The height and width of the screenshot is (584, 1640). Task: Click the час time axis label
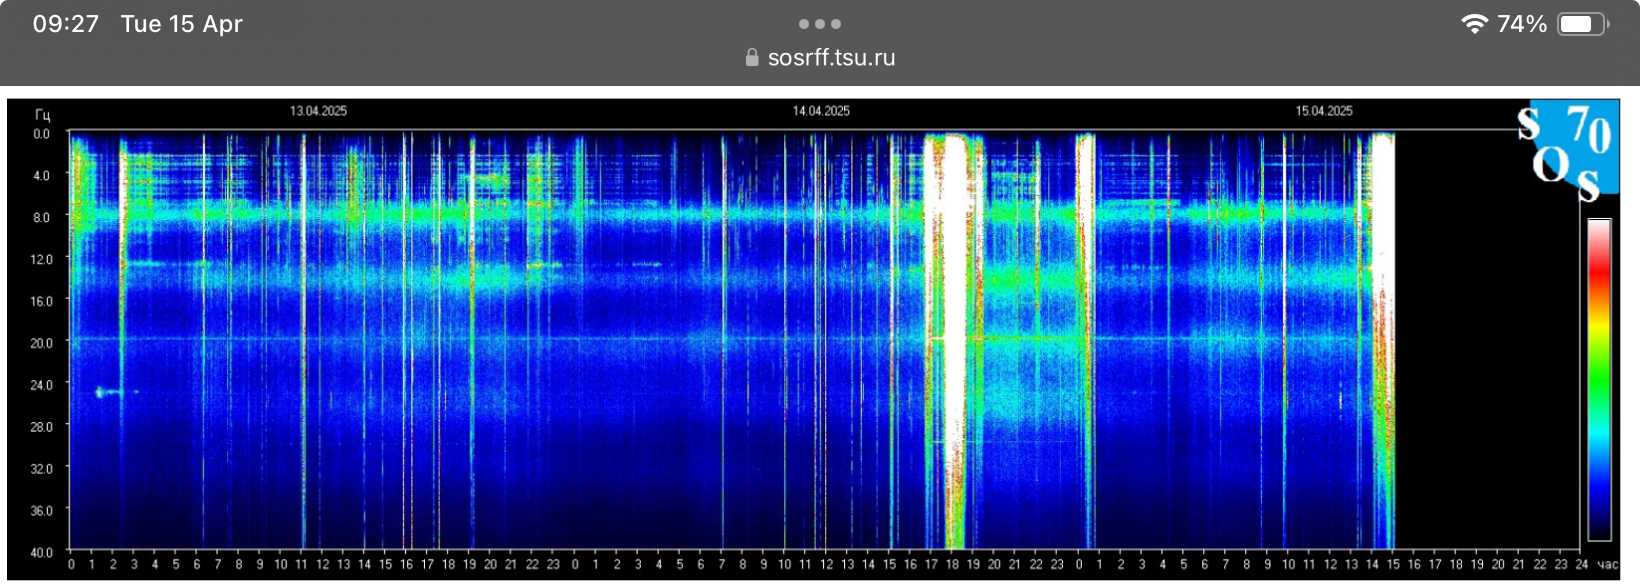(1606, 565)
